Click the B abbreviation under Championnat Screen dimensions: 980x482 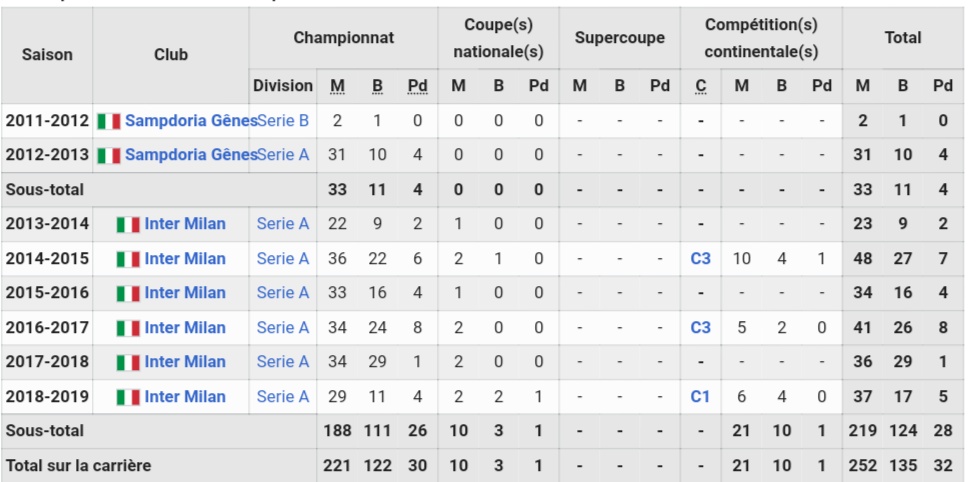378,86
